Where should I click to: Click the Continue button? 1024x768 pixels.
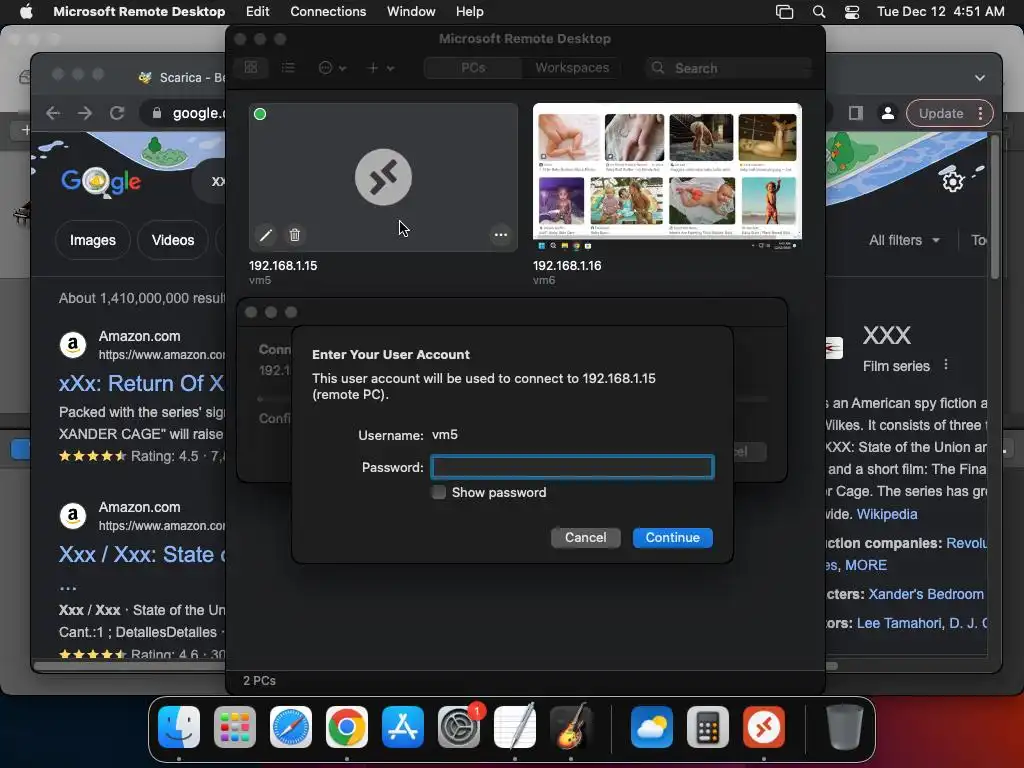coord(673,537)
